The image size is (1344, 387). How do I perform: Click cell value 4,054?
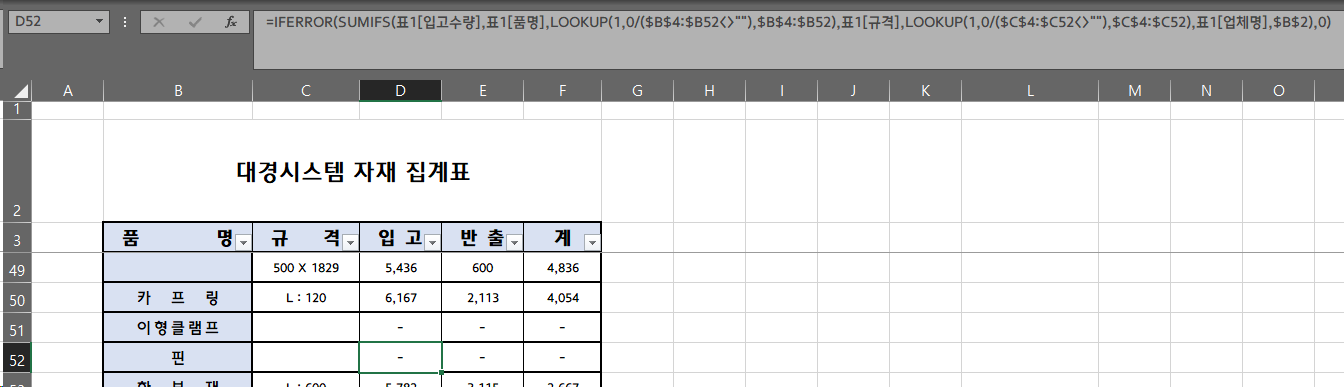(x=562, y=298)
